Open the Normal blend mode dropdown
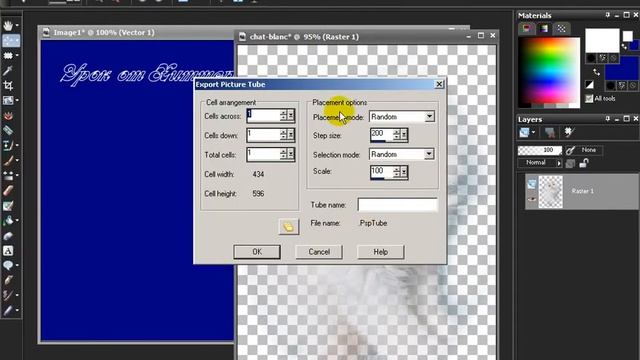The image size is (640, 360). (559, 163)
